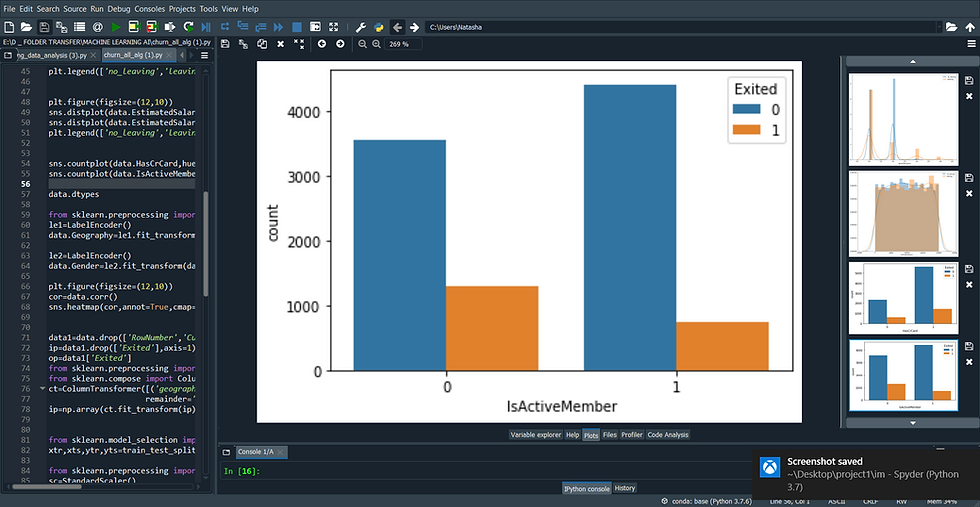The image size is (980, 507).
Task: Go forward with the toolbar right arrow
Action: point(414,27)
